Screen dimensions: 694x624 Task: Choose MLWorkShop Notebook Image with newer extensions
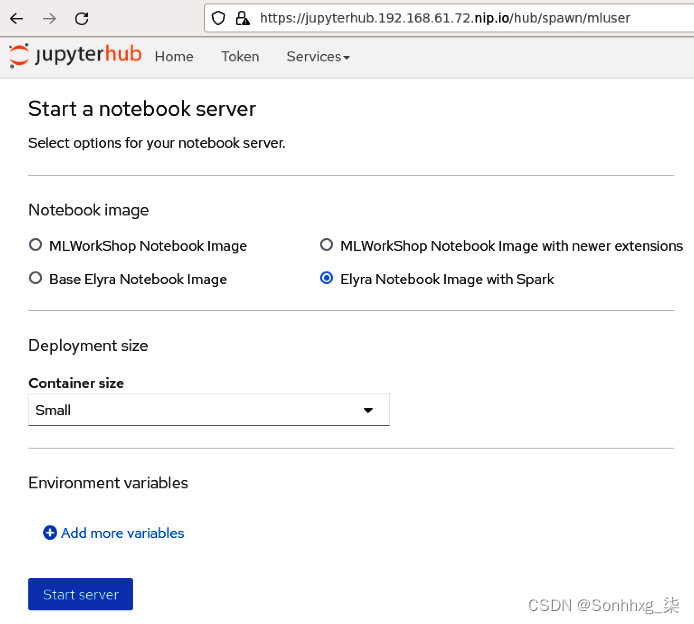point(326,245)
